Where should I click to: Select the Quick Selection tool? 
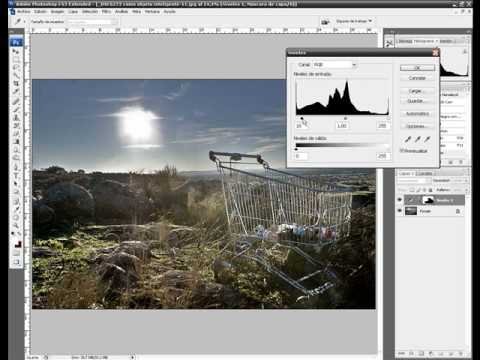pyautogui.click(x=16, y=75)
